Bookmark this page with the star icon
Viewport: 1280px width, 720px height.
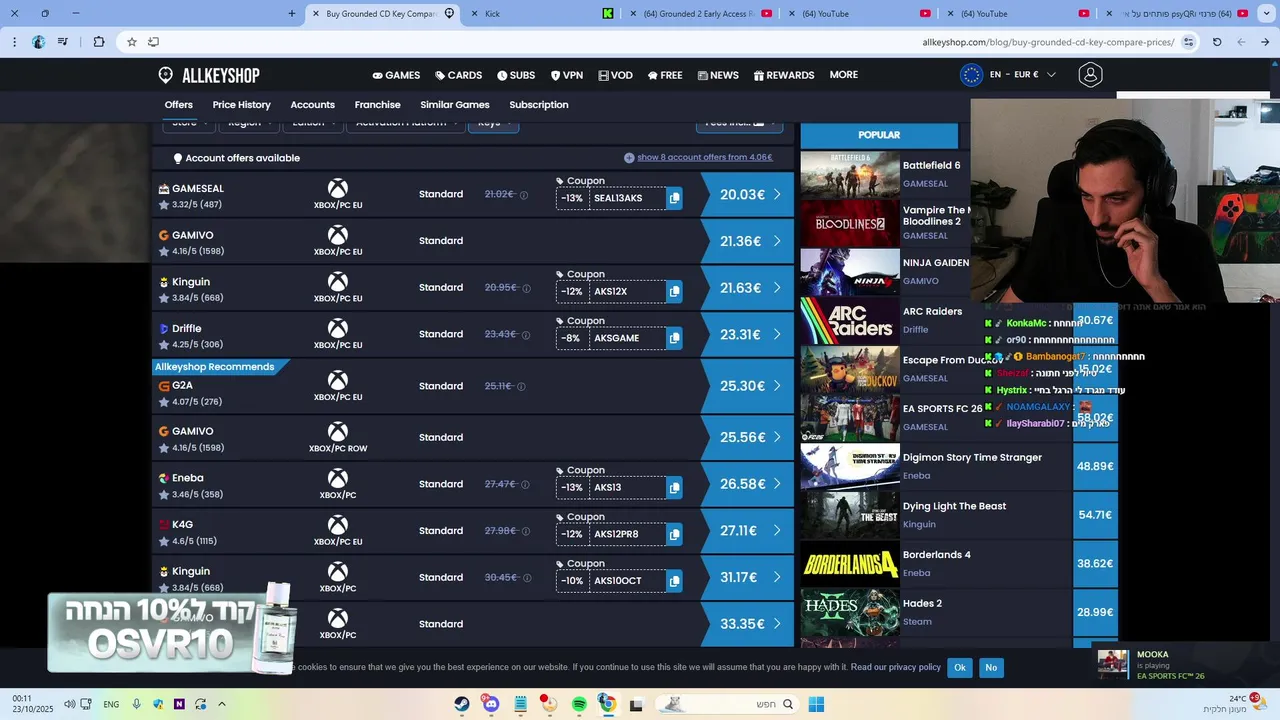tap(132, 42)
